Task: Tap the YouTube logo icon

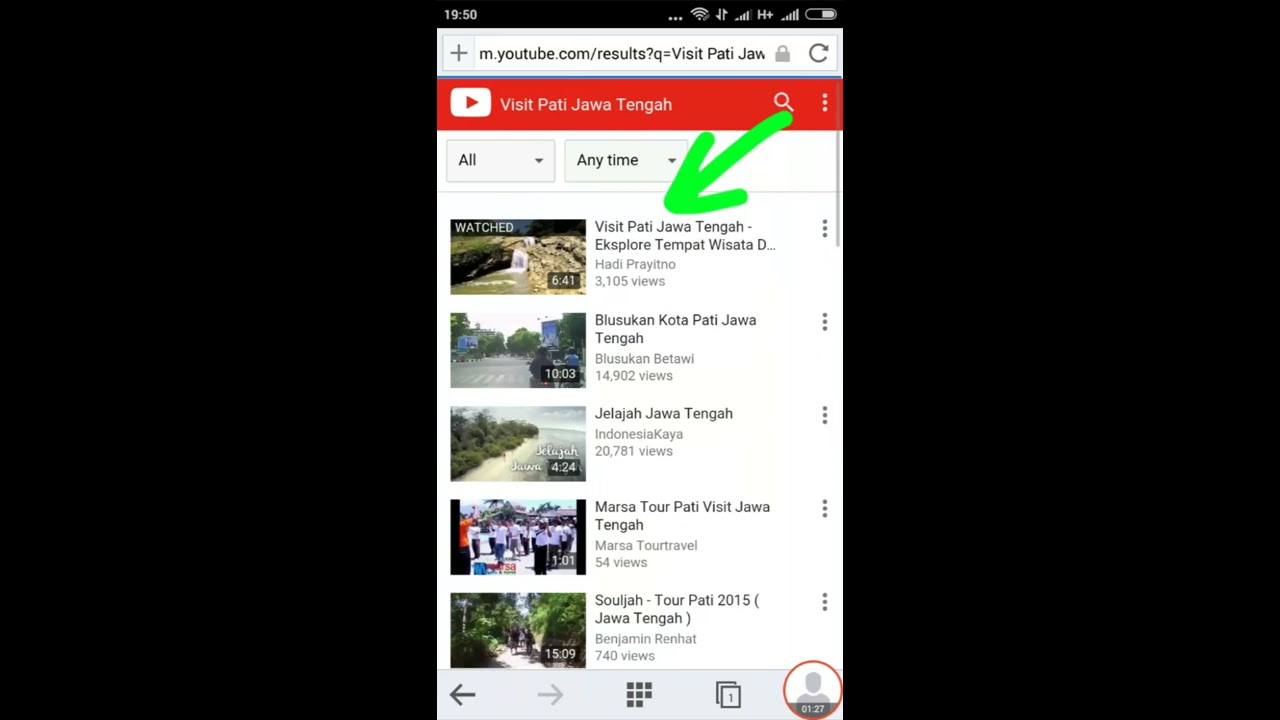Action: [x=470, y=104]
